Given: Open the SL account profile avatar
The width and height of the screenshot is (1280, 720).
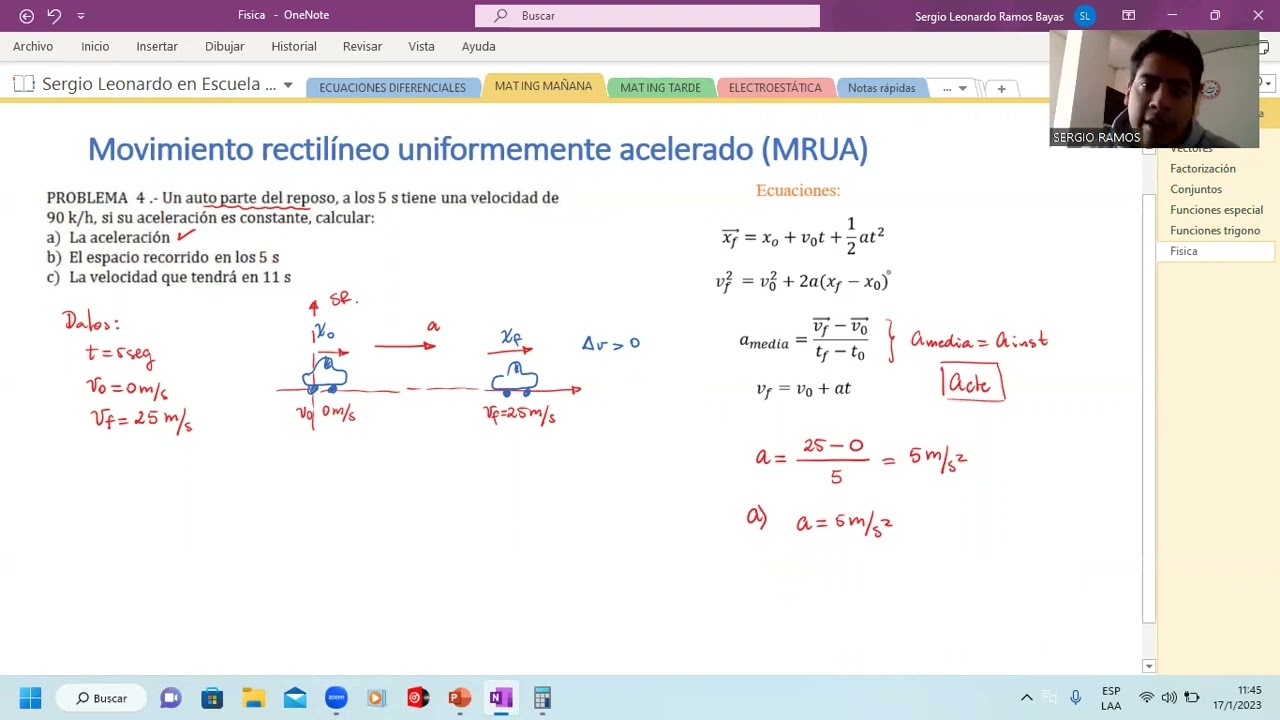Looking at the screenshot, I should pyautogui.click(x=1084, y=16).
